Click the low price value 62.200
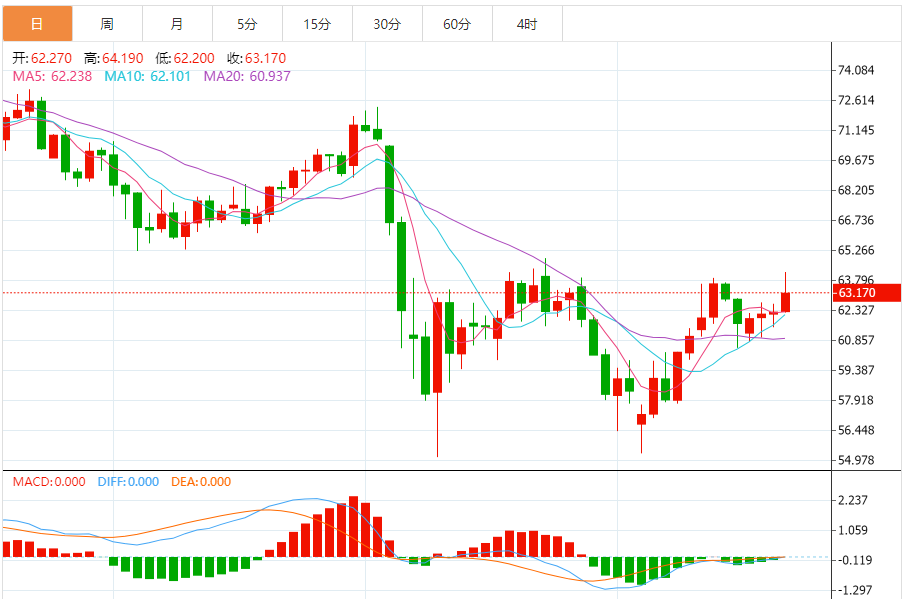 pyautogui.click(x=194, y=58)
